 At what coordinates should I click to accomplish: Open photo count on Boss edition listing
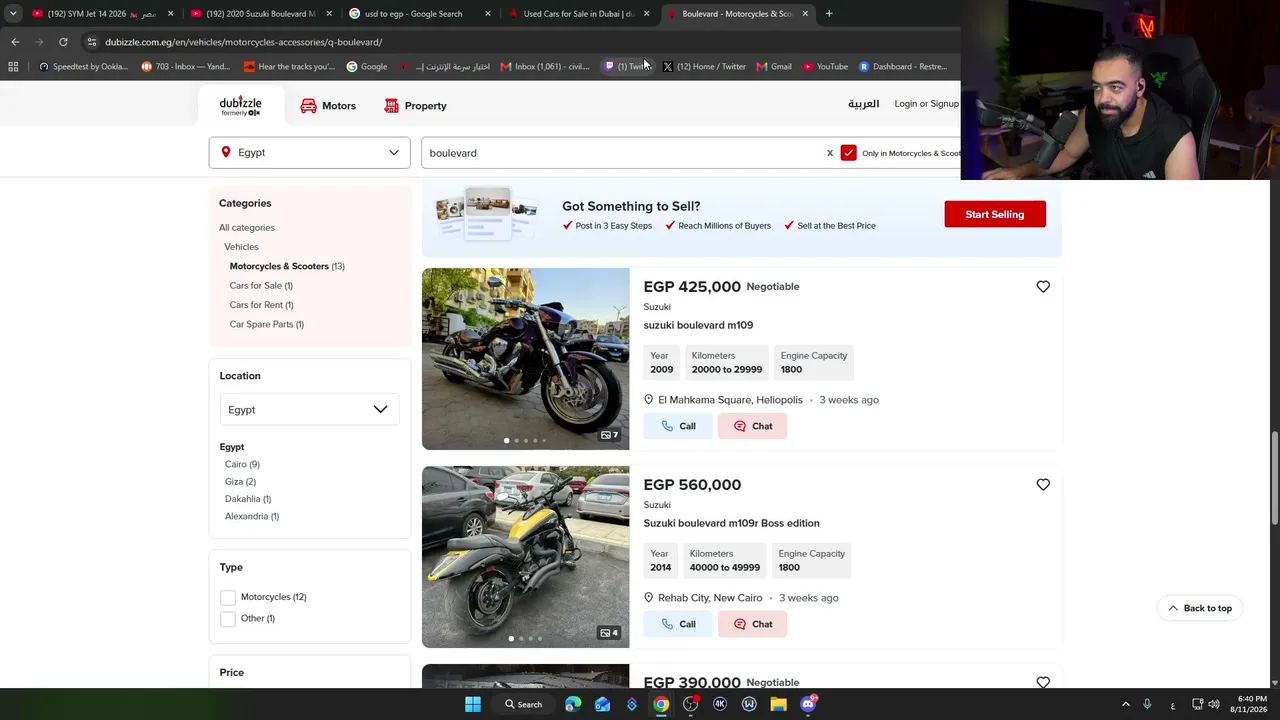click(609, 633)
